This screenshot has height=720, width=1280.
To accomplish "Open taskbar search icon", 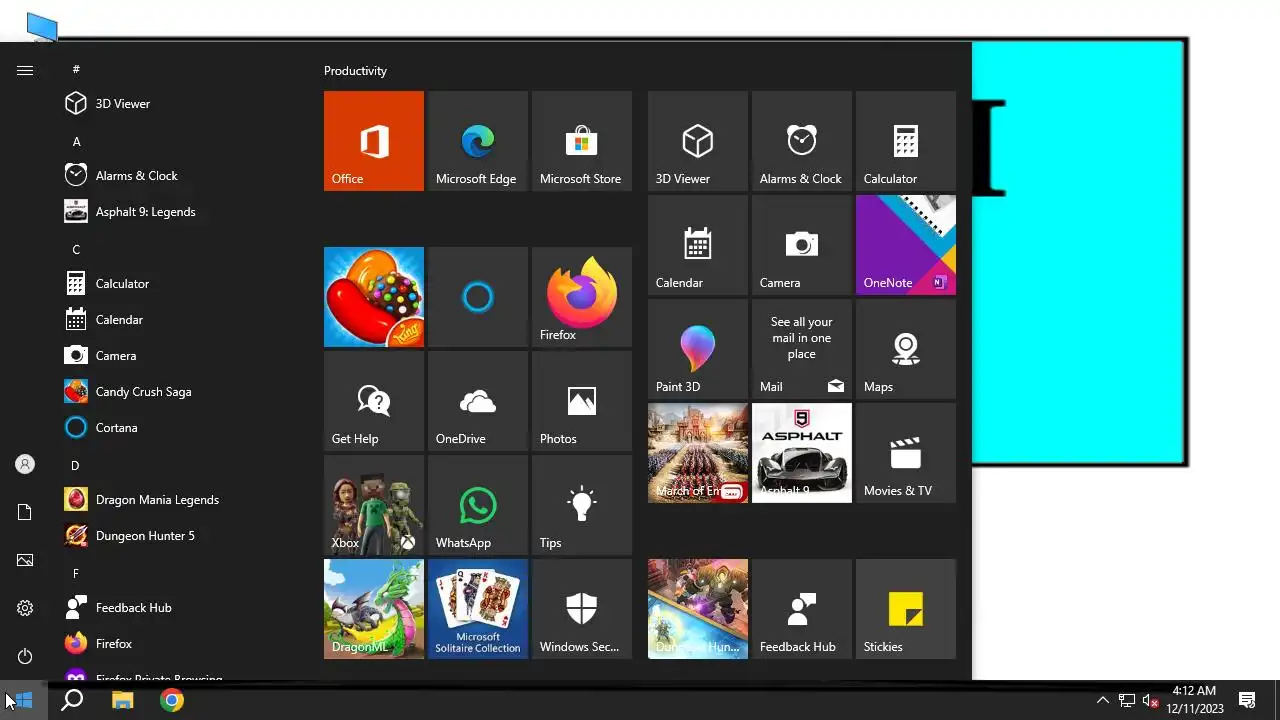I will (x=72, y=700).
